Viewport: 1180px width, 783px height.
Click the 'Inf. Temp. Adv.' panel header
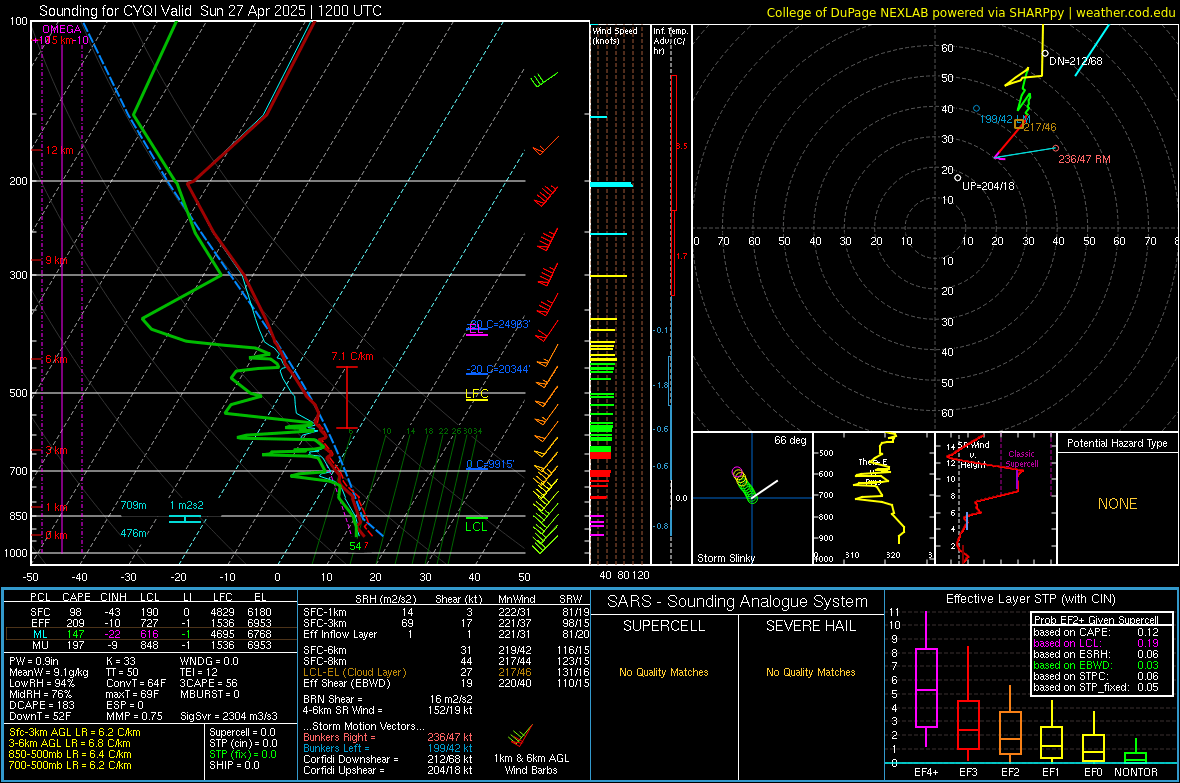click(x=670, y=41)
